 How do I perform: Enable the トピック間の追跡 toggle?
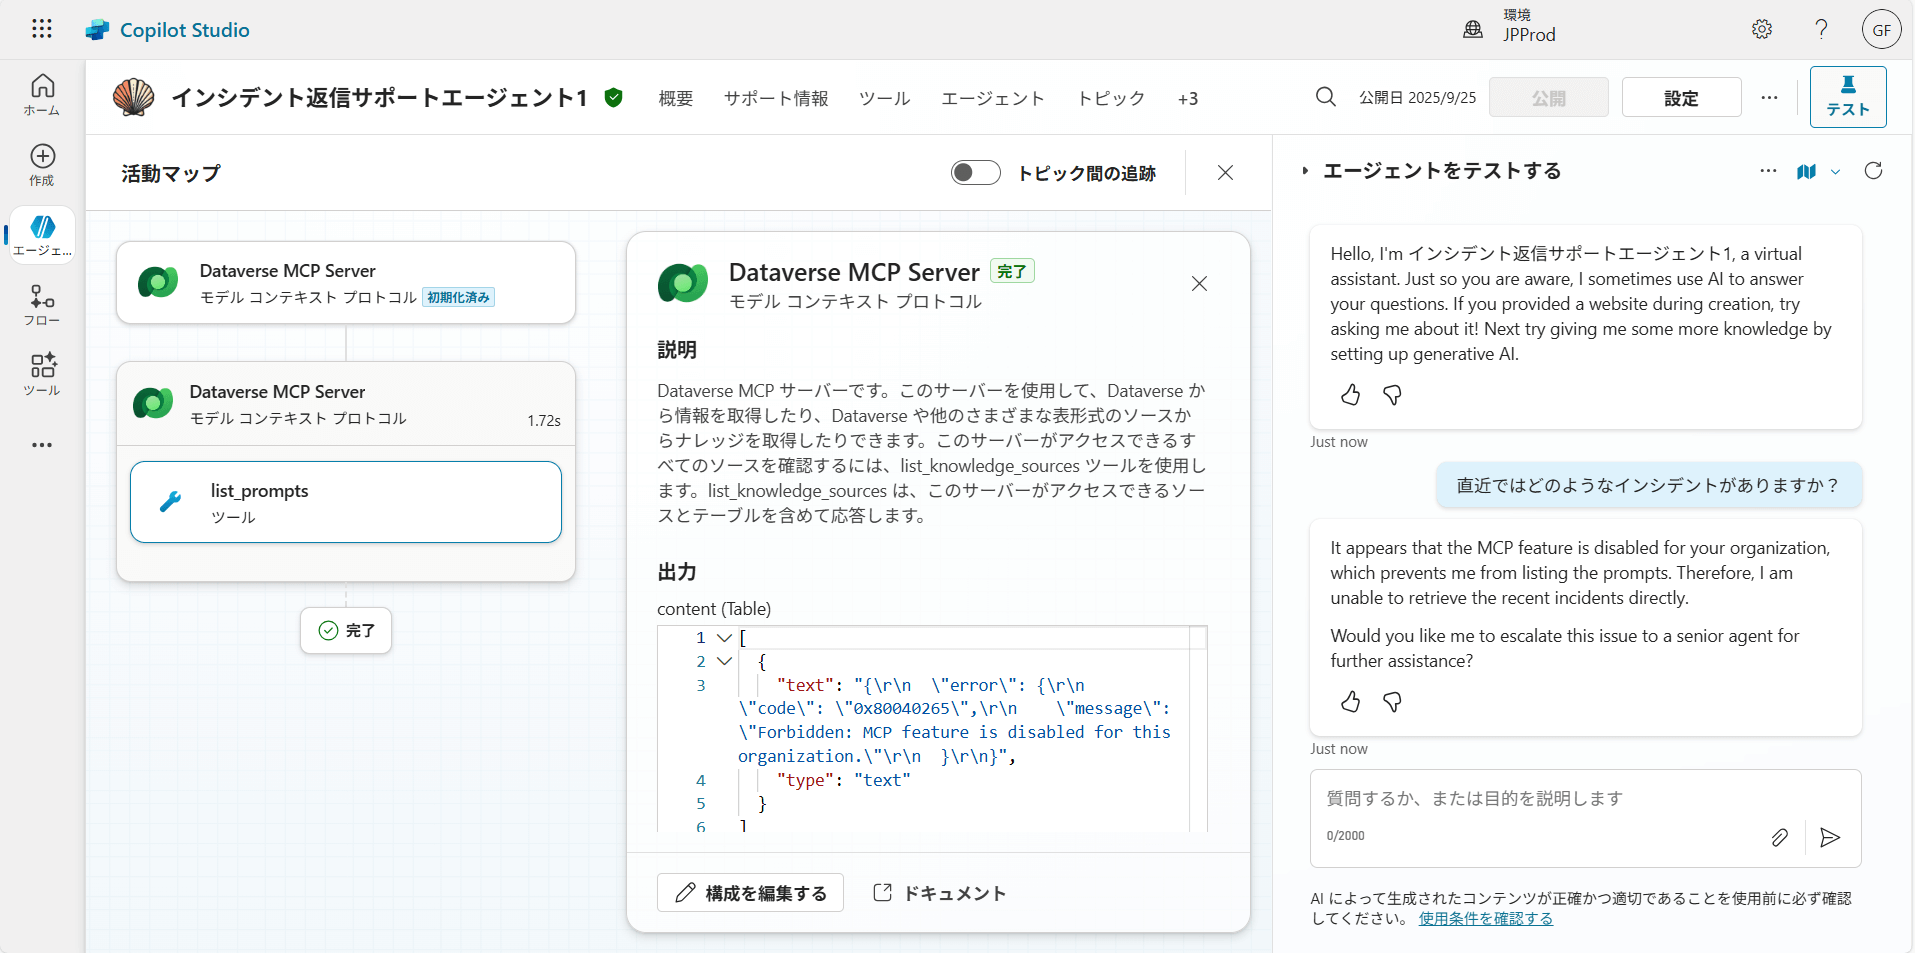[x=975, y=172]
